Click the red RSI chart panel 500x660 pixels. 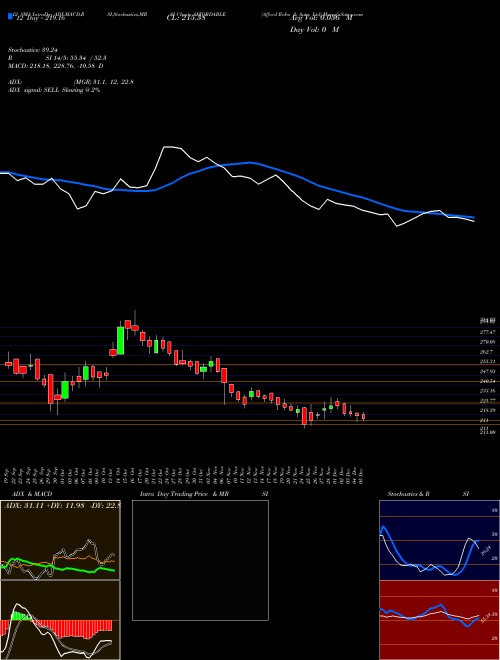439,620
